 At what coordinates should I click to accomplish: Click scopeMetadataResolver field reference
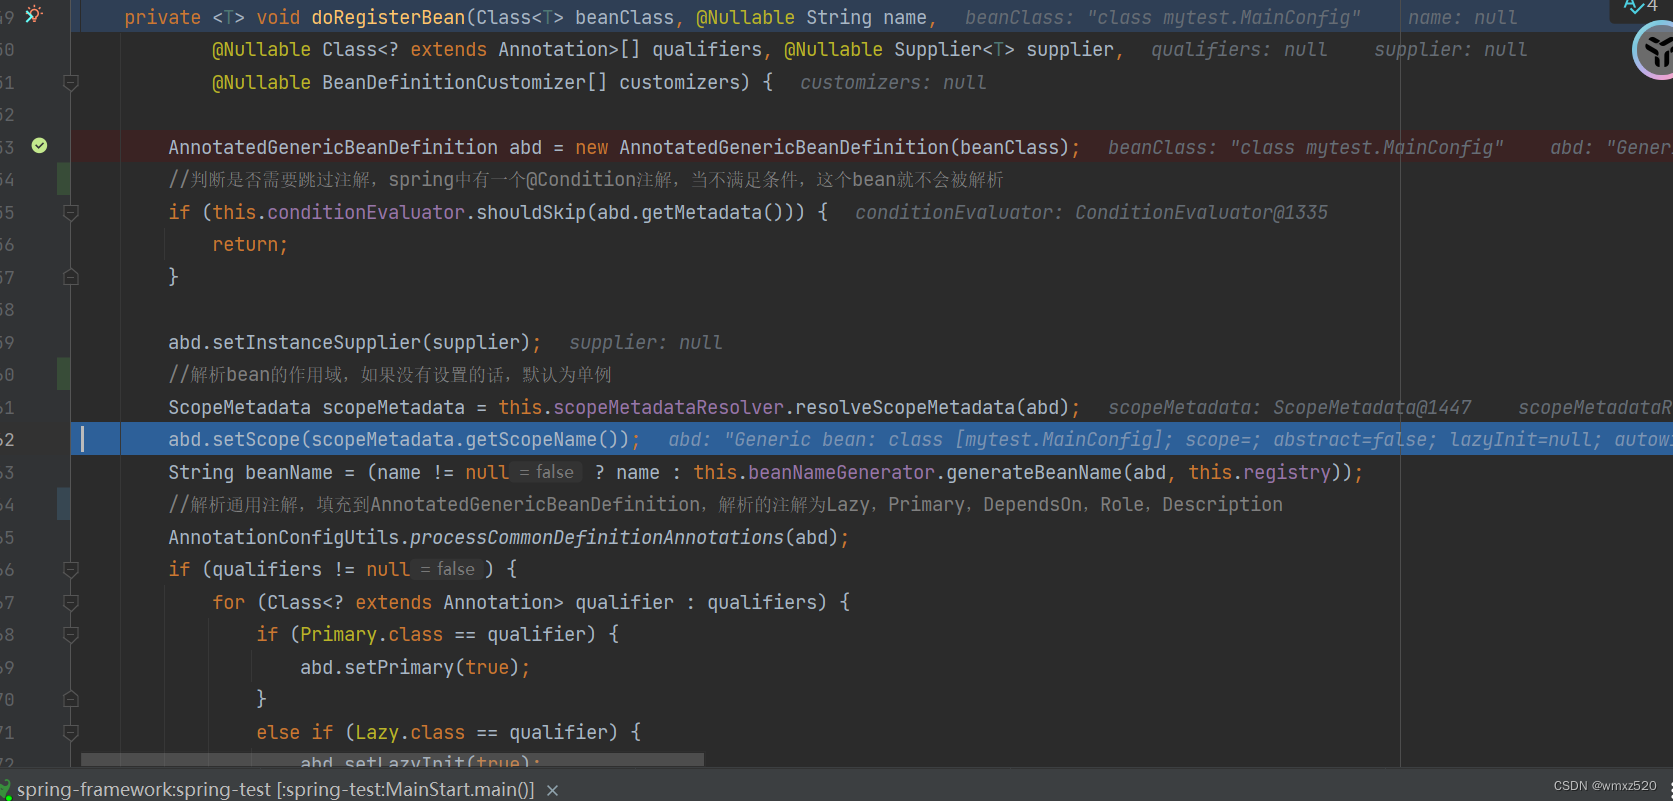[669, 407]
